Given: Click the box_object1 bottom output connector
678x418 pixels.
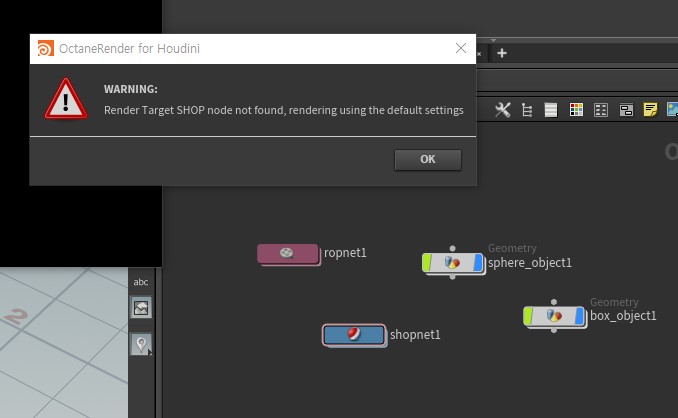Looking at the screenshot, I should [x=554, y=330].
